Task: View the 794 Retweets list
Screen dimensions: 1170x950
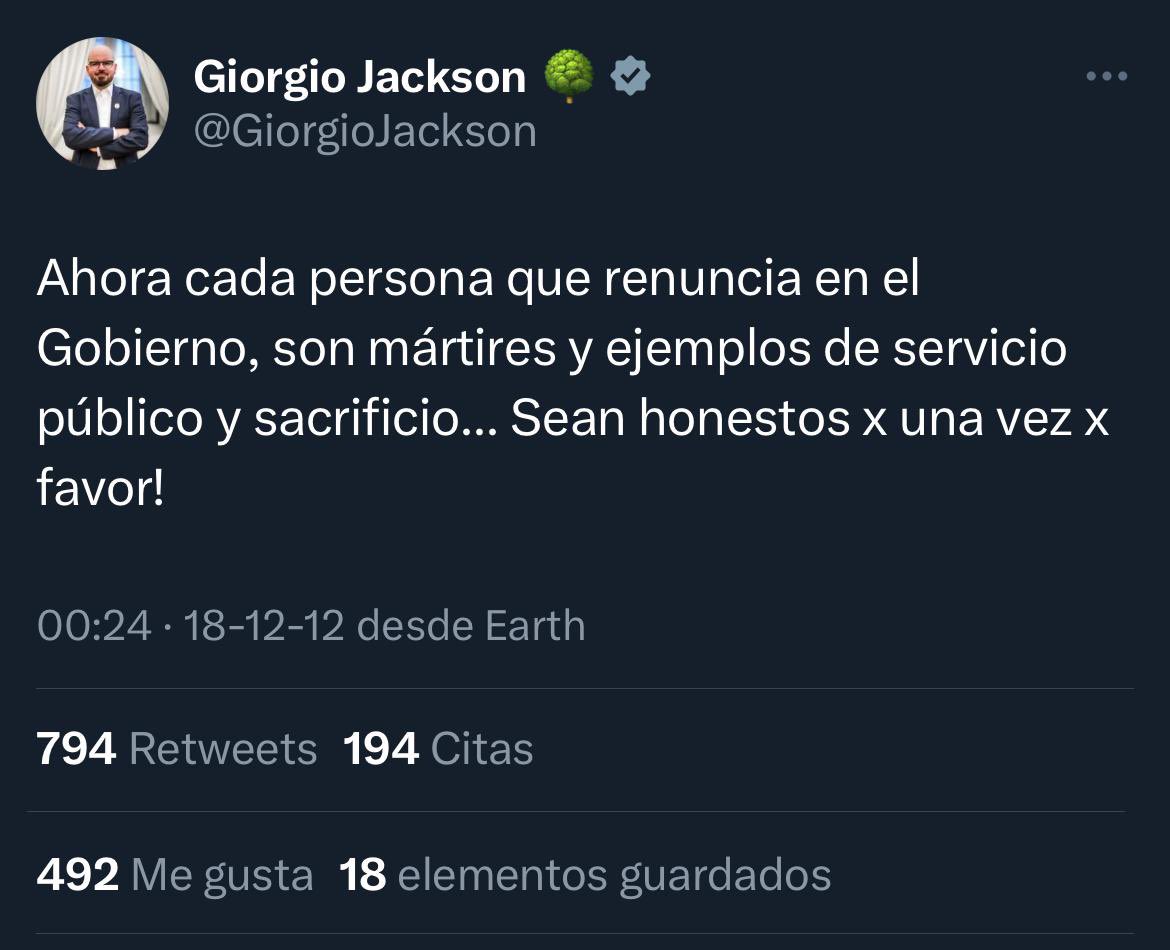Action: tap(177, 749)
